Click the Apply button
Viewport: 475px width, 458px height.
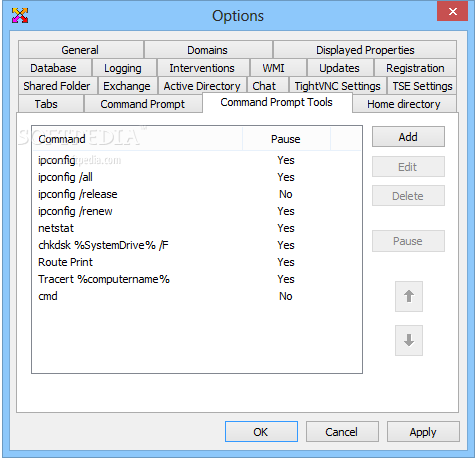point(423,432)
